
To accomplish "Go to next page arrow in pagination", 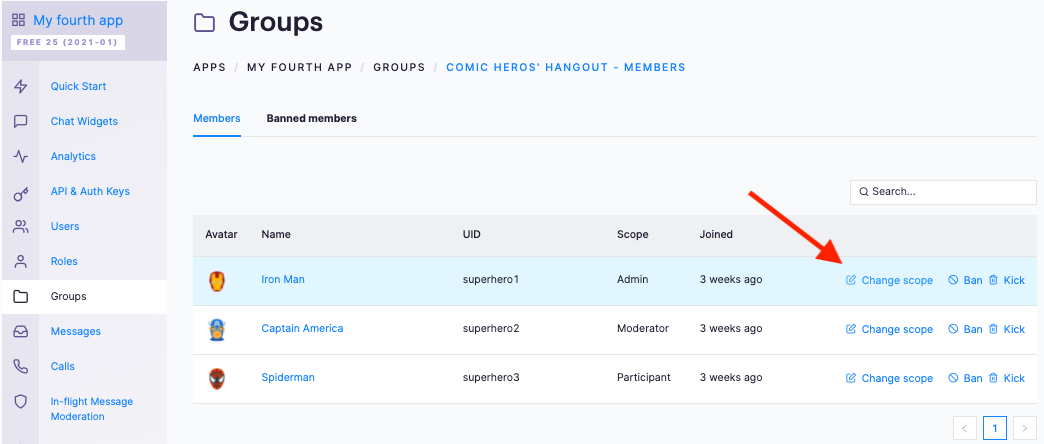I will point(1025,428).
